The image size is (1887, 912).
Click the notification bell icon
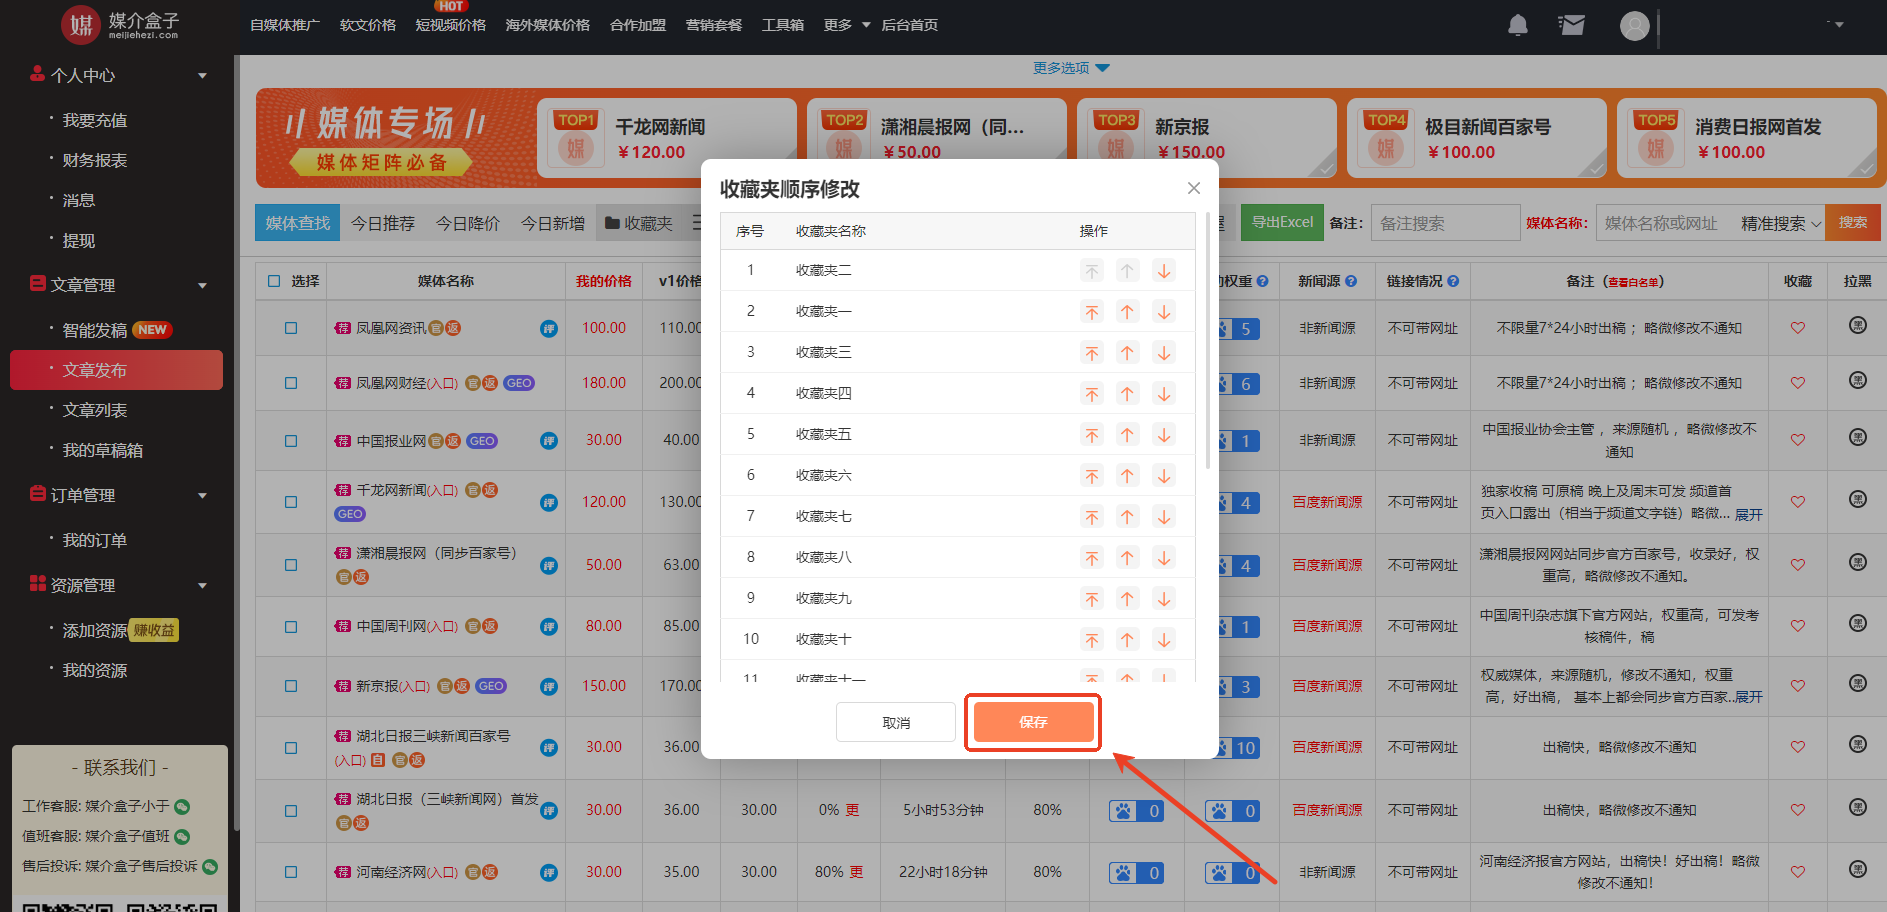click(x=1517, y=25)
